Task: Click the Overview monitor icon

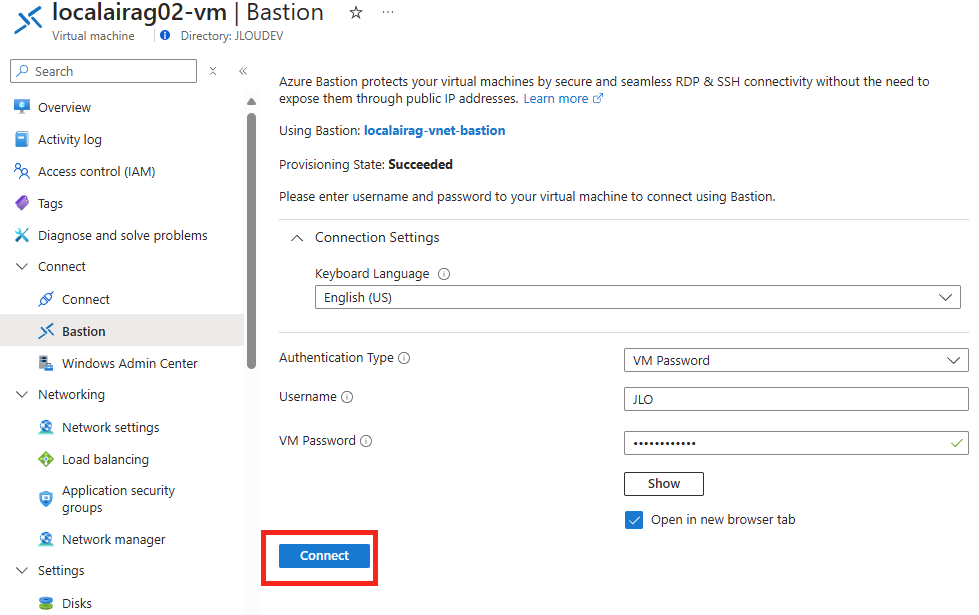Action: pyautogui.click(x=22, y=107)
